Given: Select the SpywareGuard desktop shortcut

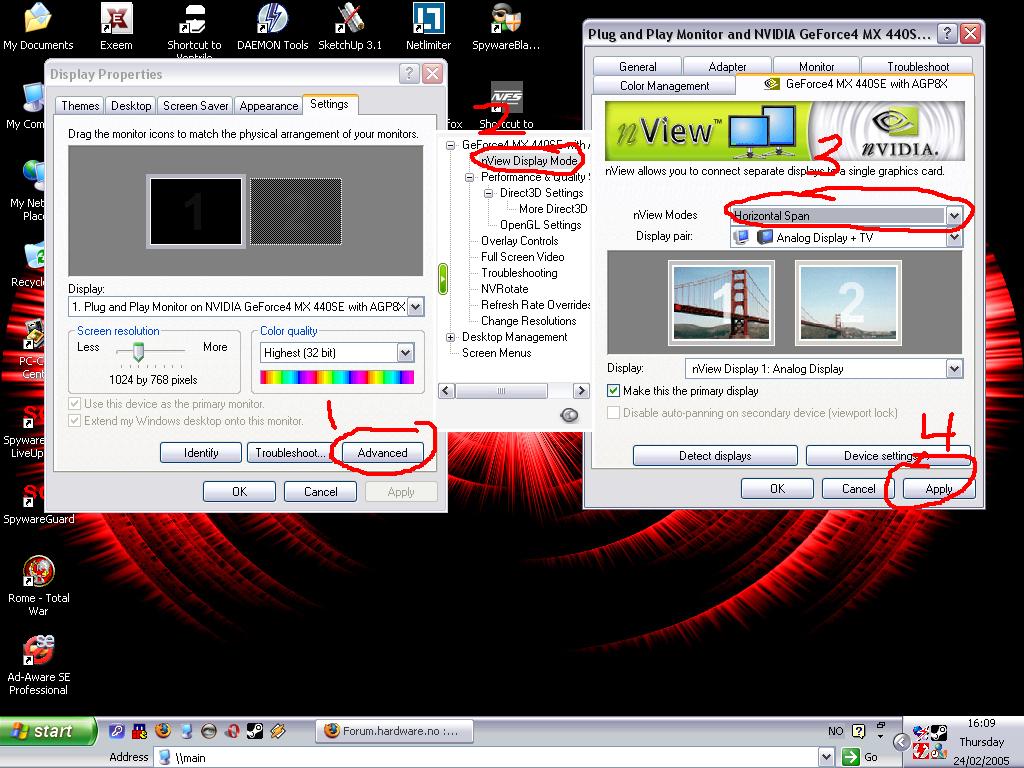Looking at the screenshot, I should pos(39,503).
